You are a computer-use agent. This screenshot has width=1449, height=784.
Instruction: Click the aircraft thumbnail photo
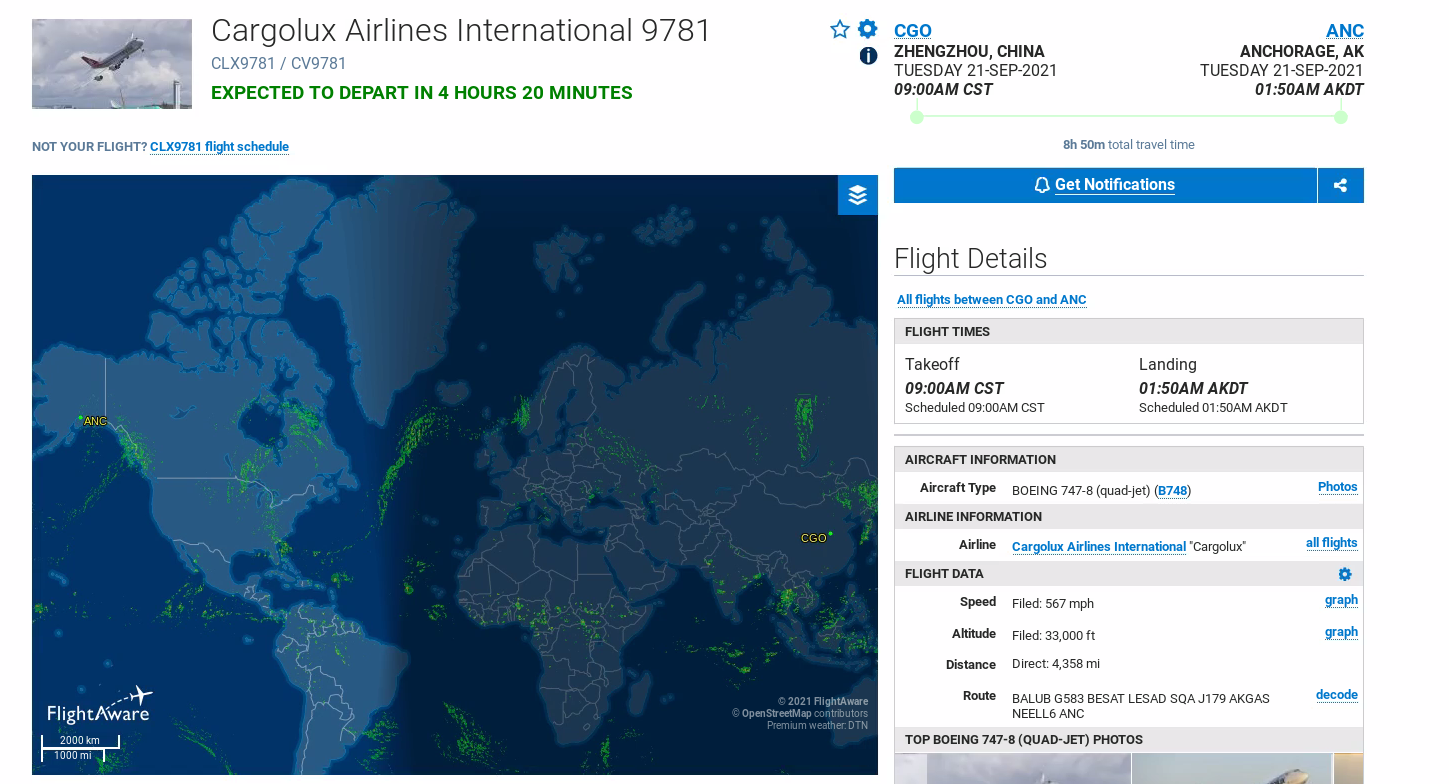(112, 64)
